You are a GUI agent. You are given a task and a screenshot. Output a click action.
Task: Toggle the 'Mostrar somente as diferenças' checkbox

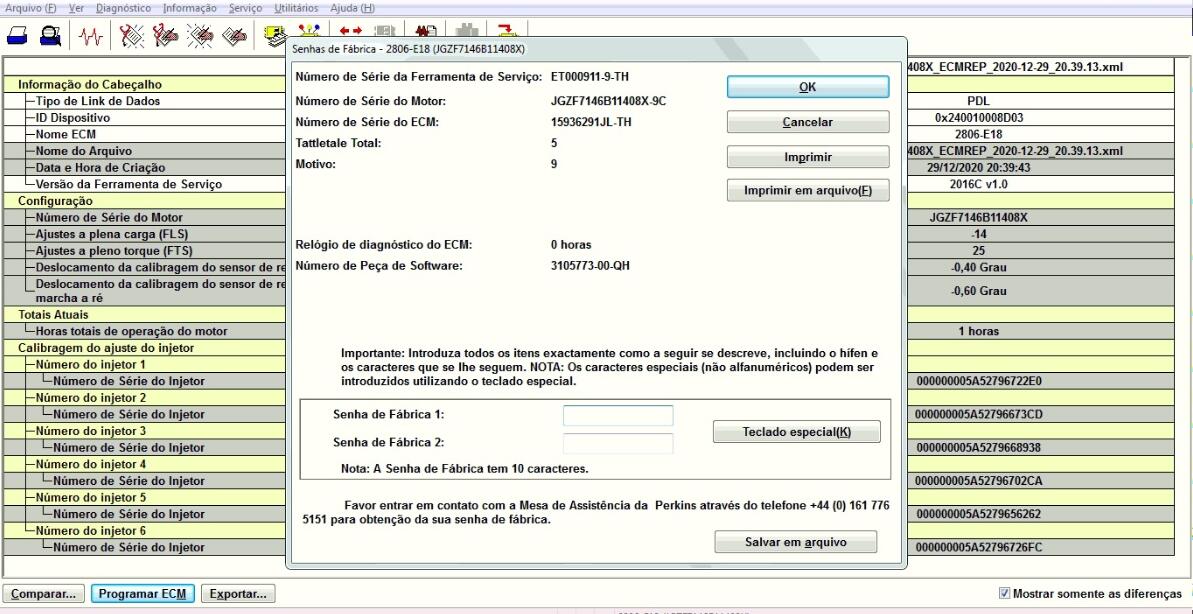point(1005,594)
